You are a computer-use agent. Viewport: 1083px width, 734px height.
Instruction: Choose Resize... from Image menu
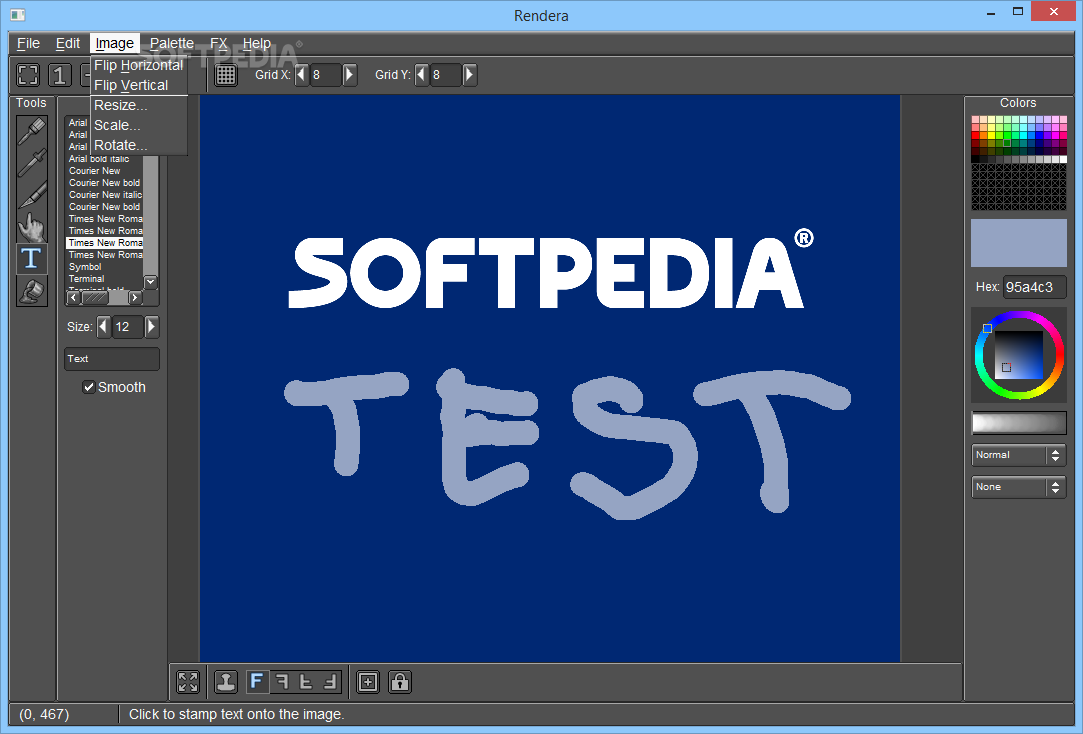tap(139, 105)
